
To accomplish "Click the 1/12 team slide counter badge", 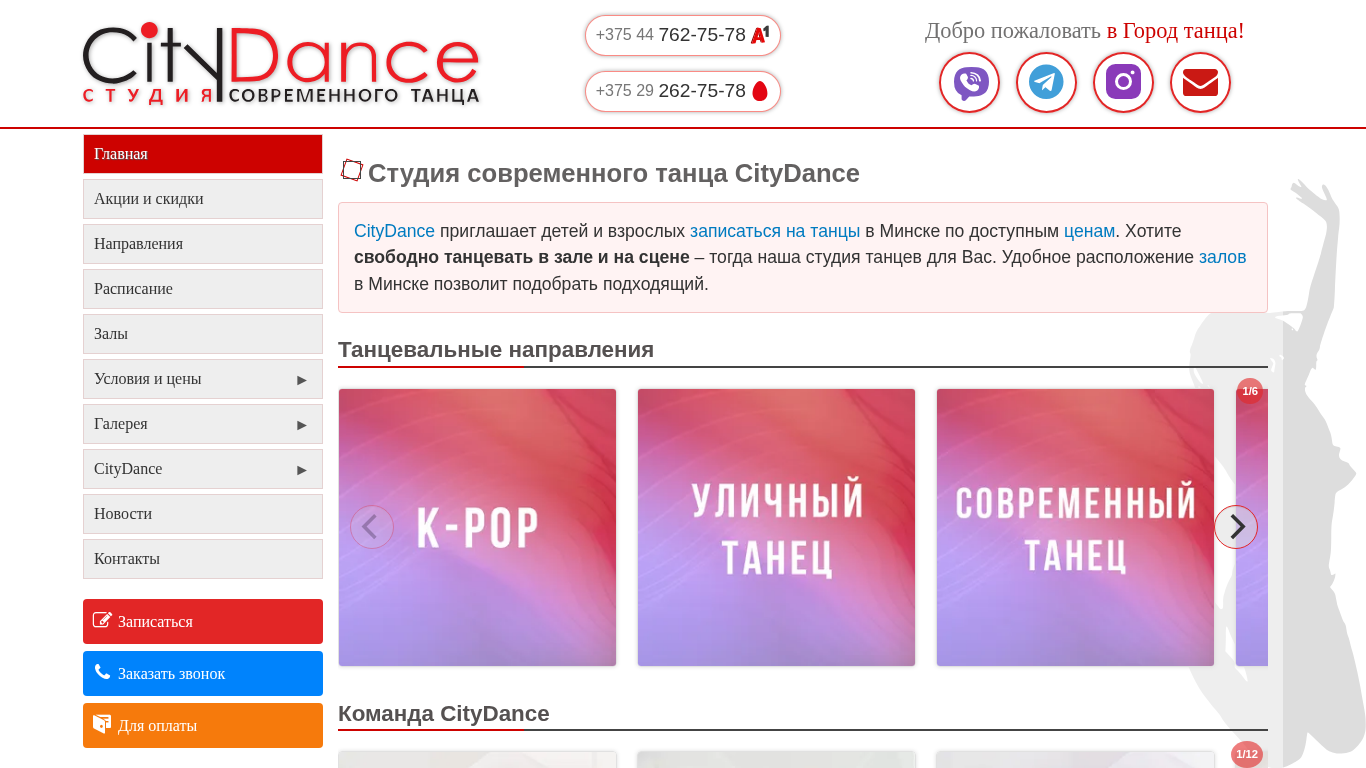I will [1247, 754].
